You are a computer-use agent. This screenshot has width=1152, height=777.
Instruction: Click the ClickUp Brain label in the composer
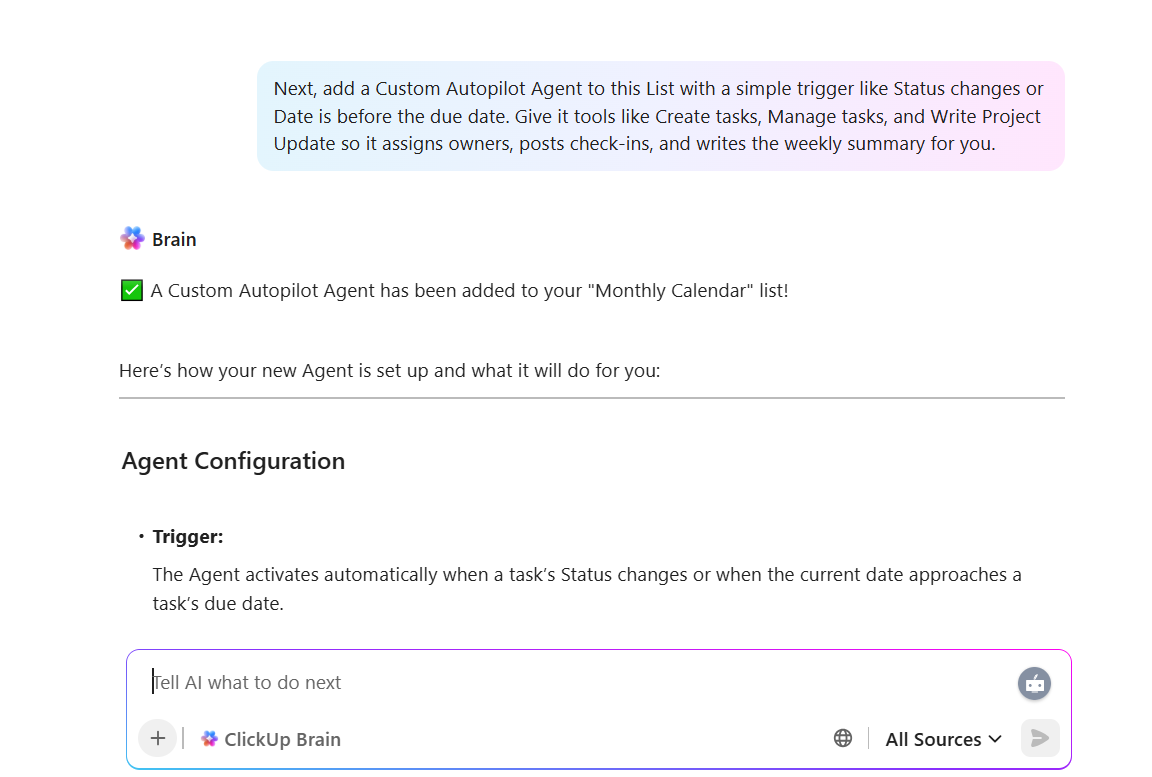pyautogui.click(x=281, y=738)
